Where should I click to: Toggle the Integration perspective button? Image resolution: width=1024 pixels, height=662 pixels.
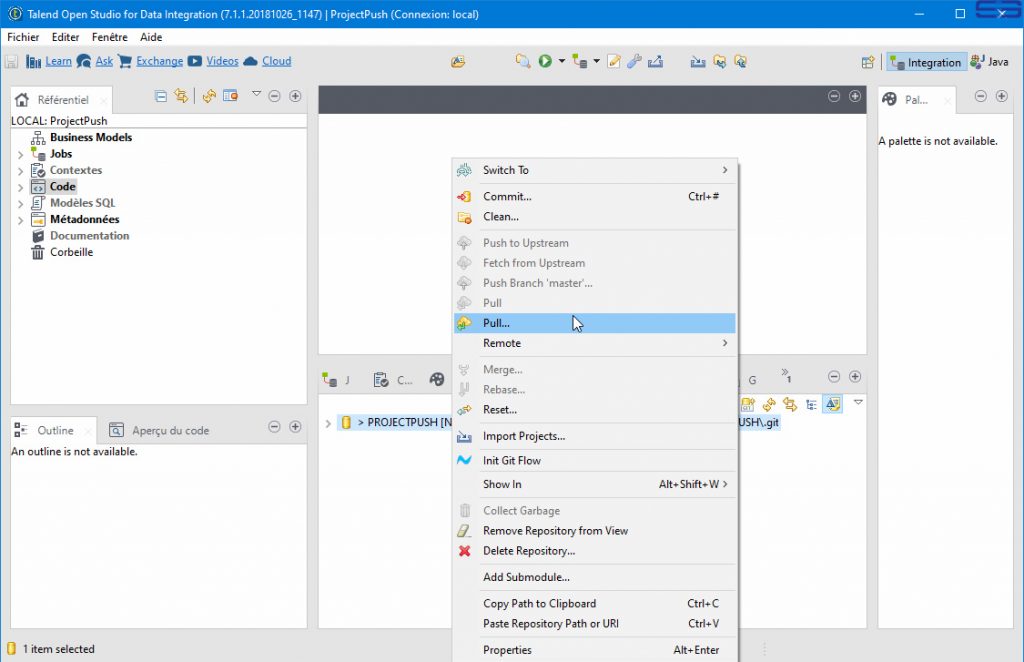(926, 62)
